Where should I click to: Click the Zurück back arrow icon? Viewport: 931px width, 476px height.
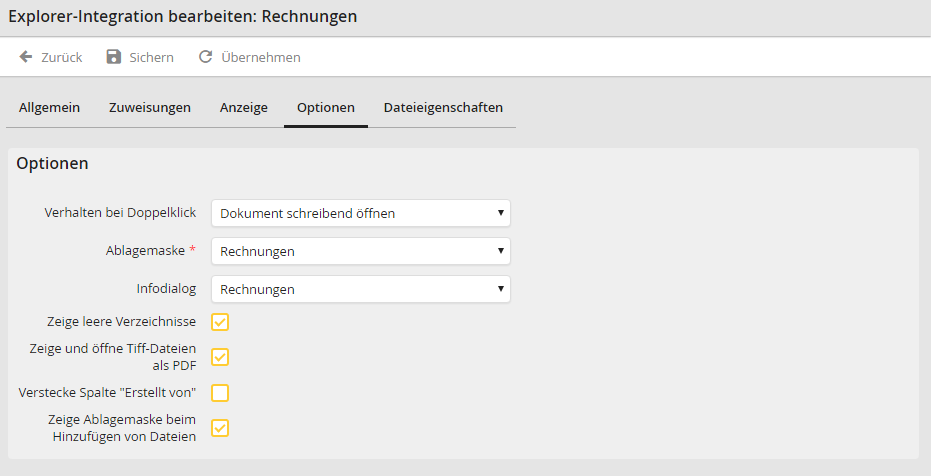pyautogui.click(x=26, y=57)
